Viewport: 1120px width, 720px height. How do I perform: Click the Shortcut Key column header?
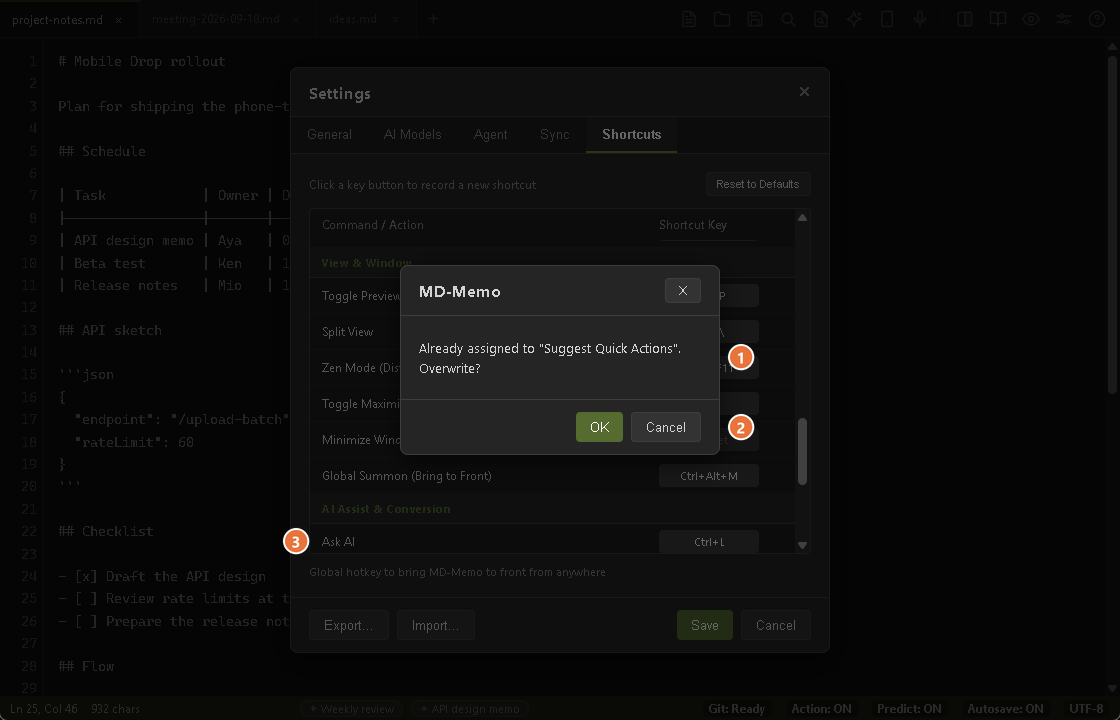pos(693,225)
